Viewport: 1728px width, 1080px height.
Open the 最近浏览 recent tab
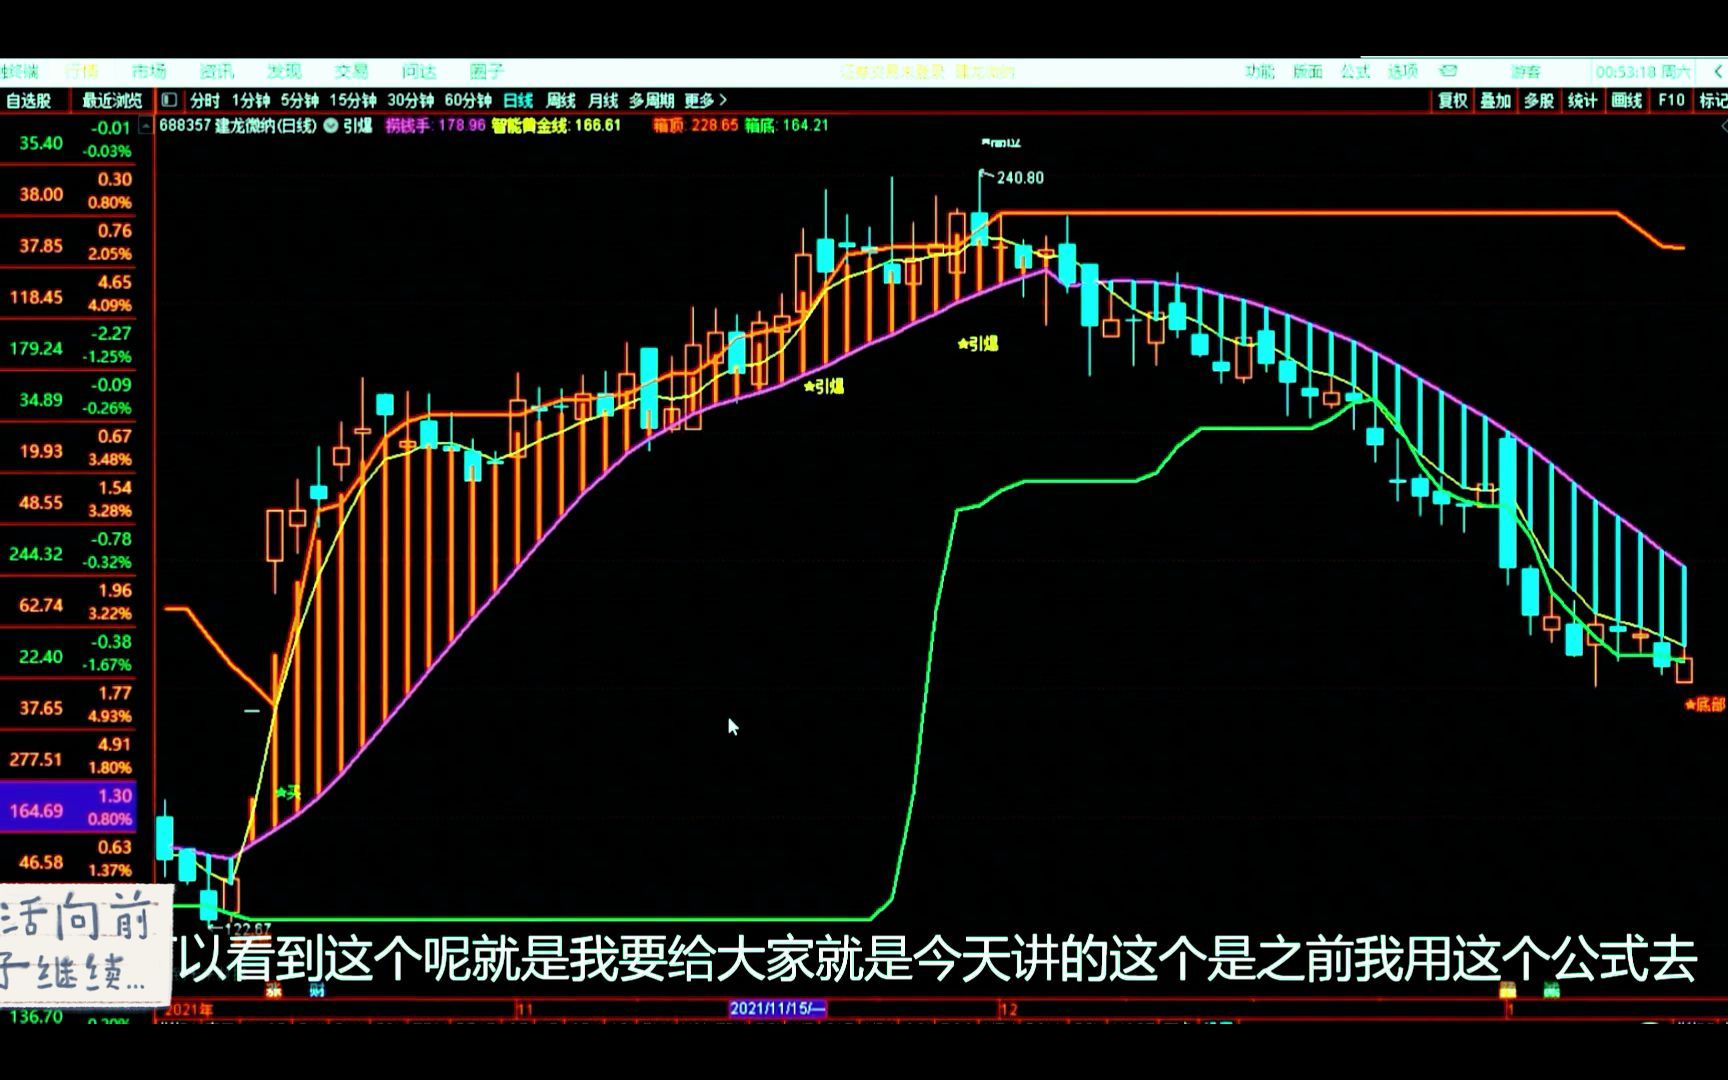[112, 100]
